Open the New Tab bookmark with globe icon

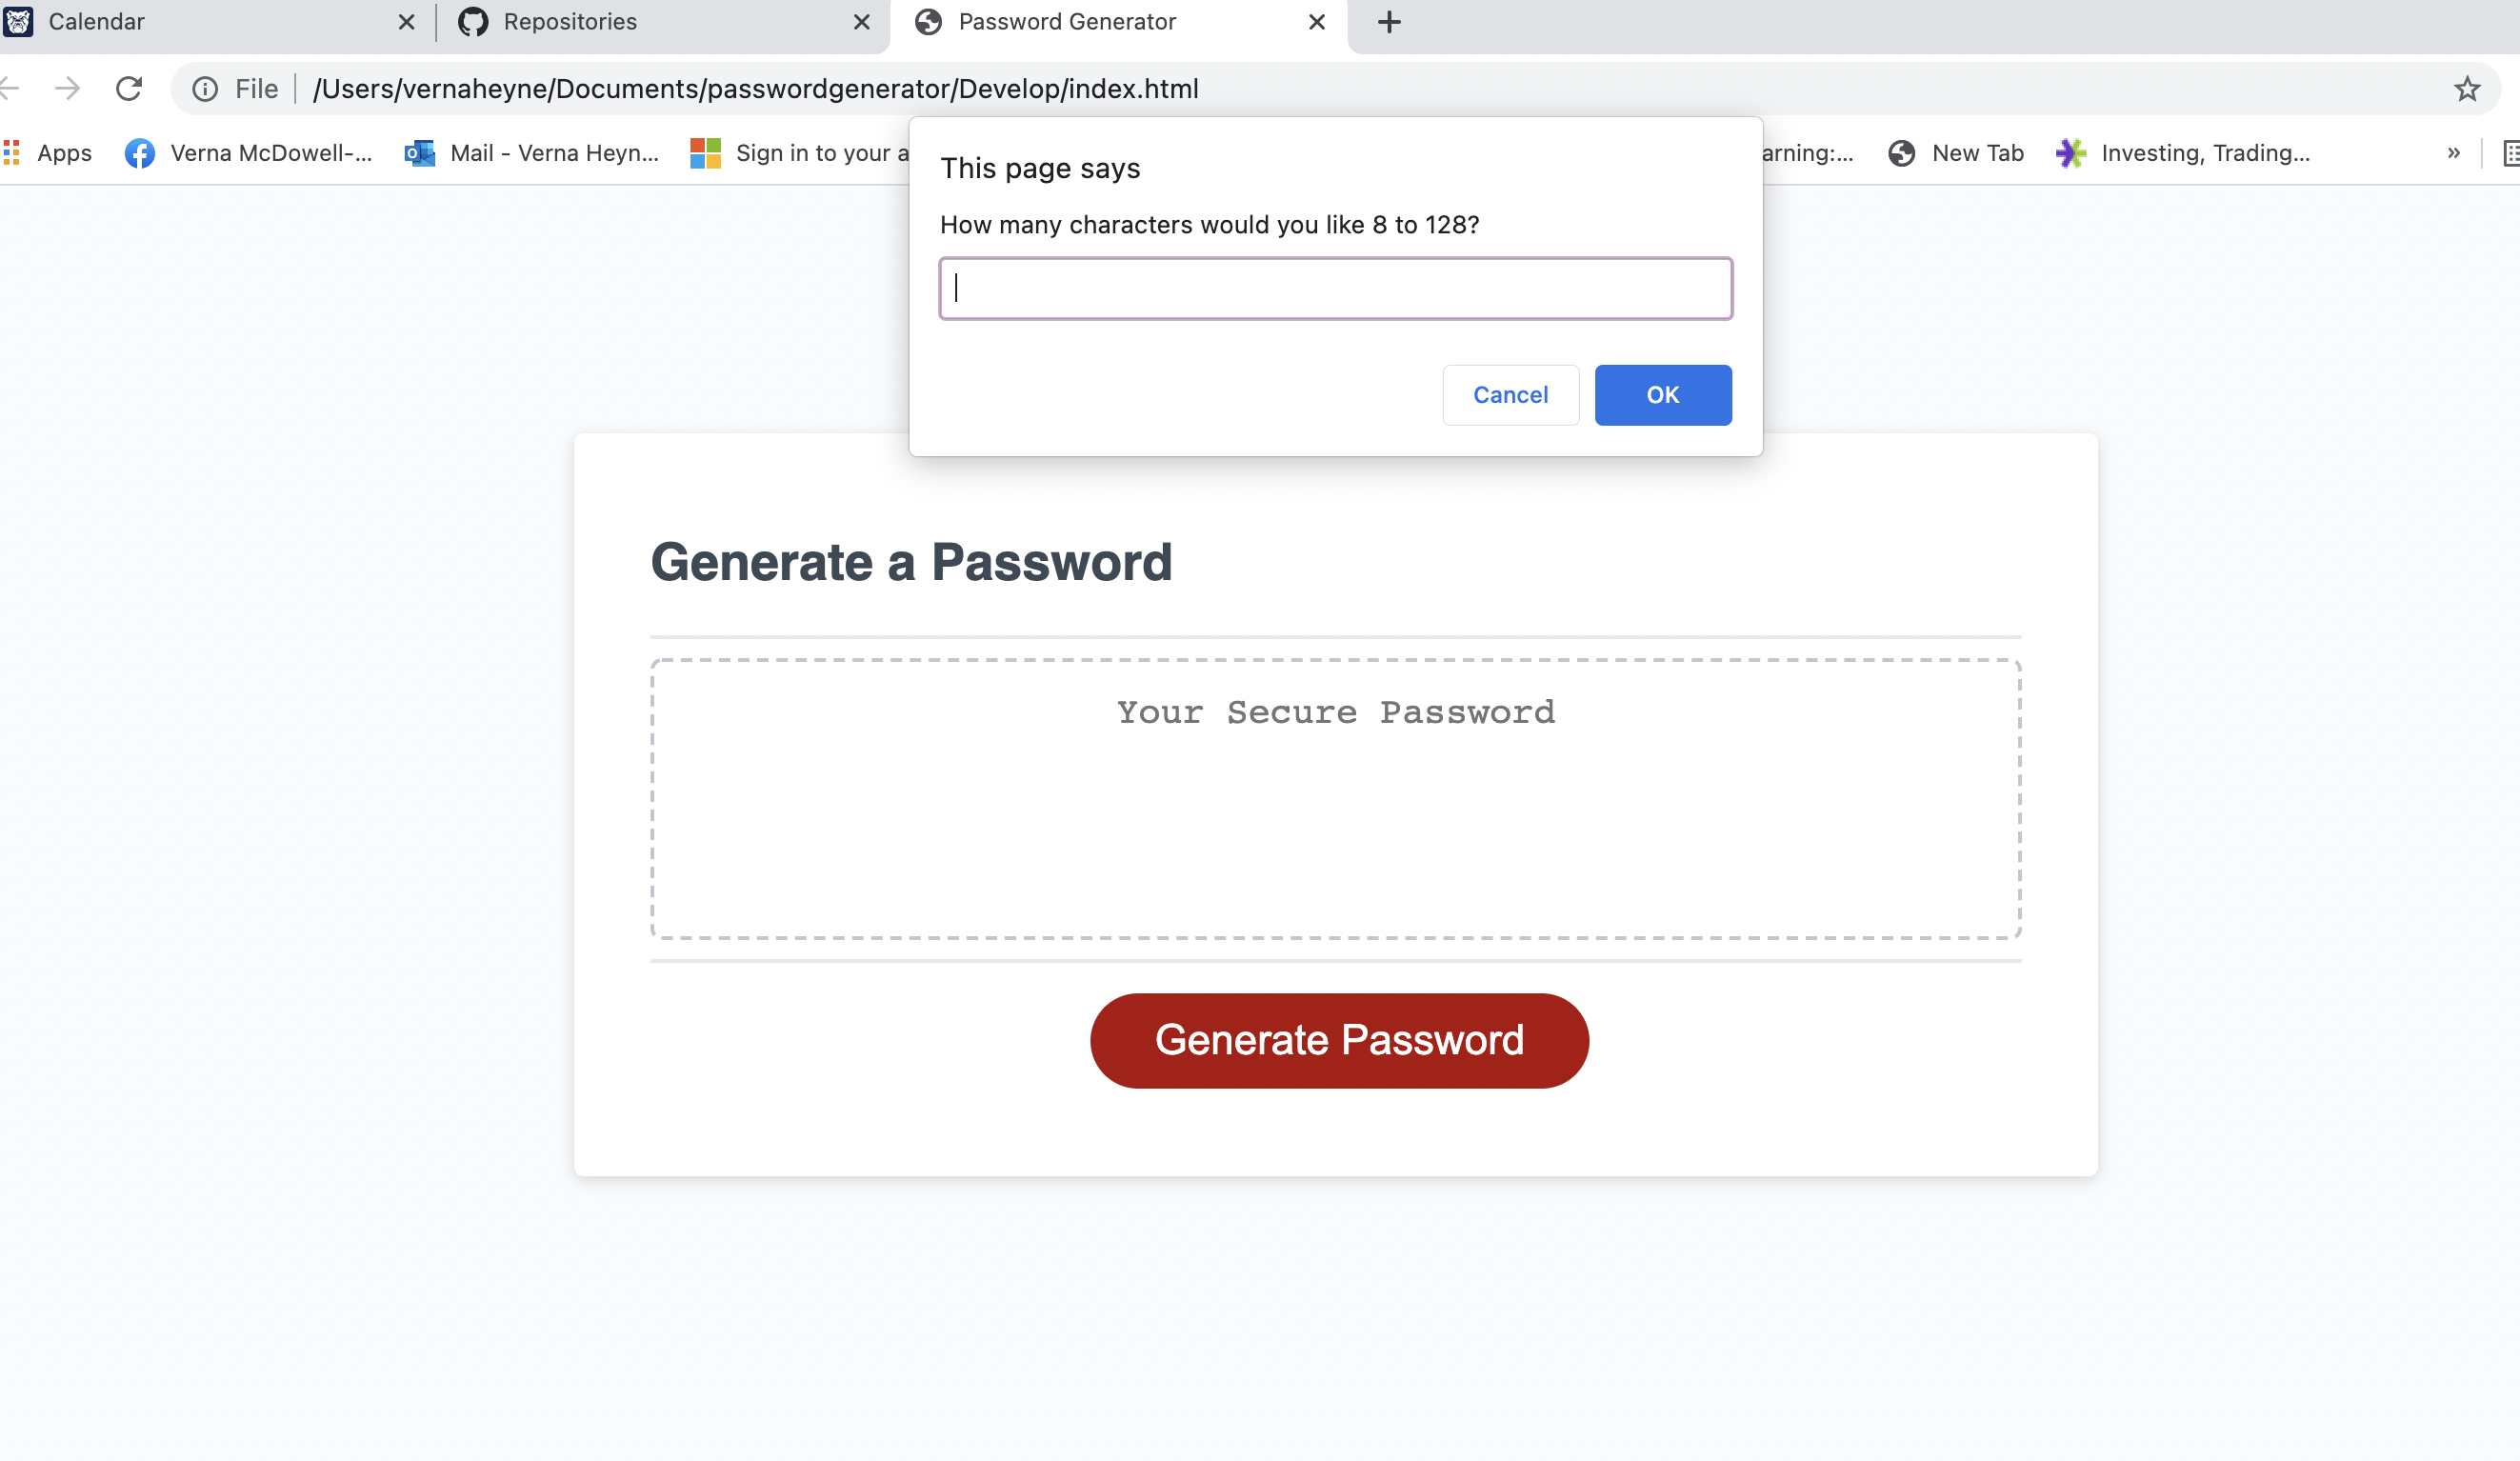tap(1953, 153)
